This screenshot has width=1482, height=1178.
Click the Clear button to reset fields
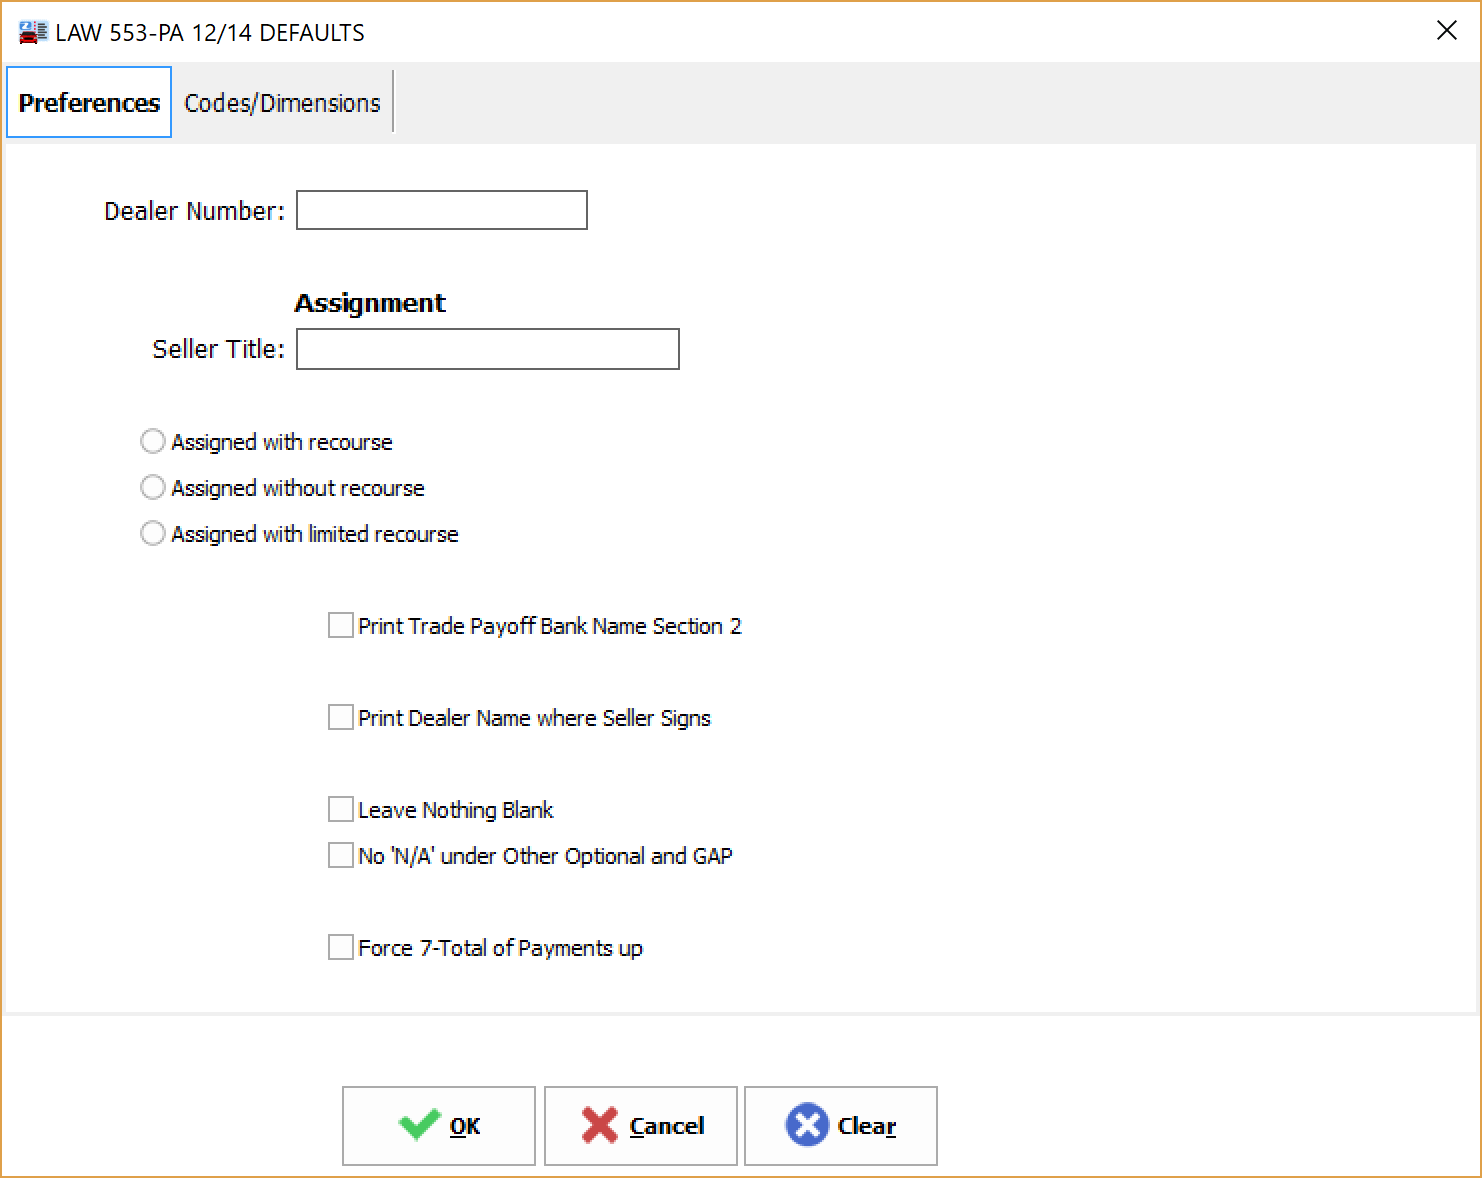[841, 1124]
